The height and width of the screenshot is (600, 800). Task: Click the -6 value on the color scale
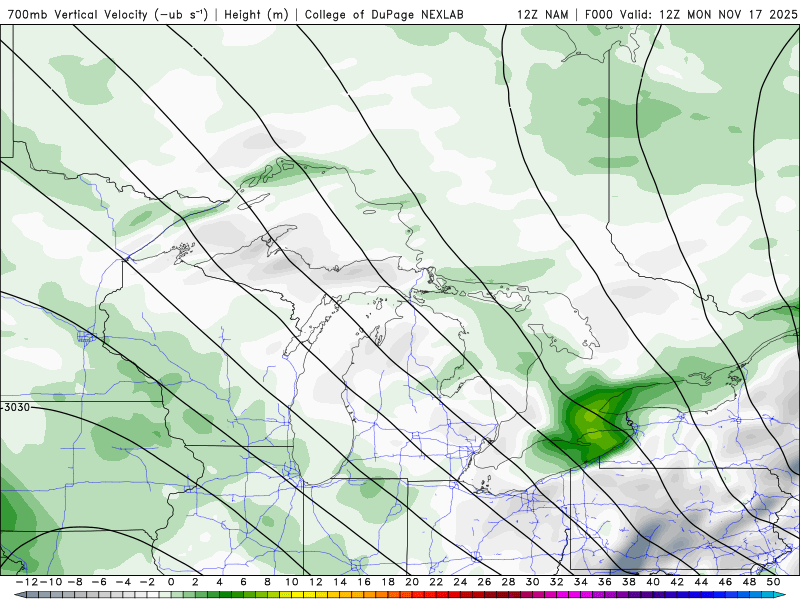[x=99, y=582]
